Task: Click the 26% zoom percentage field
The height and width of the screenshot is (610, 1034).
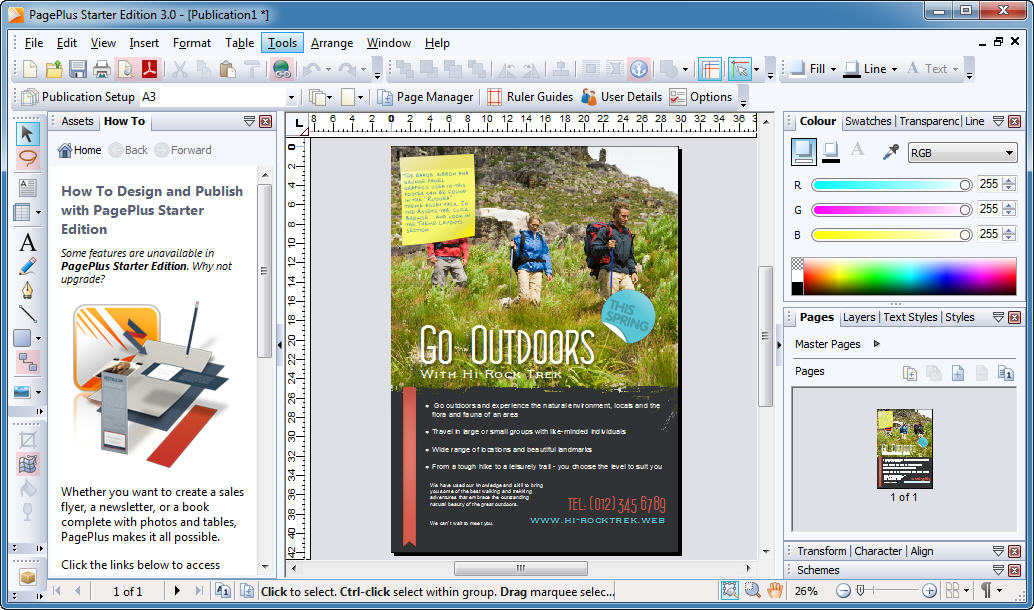Action: pyautogui.click(x=806, y=591)
